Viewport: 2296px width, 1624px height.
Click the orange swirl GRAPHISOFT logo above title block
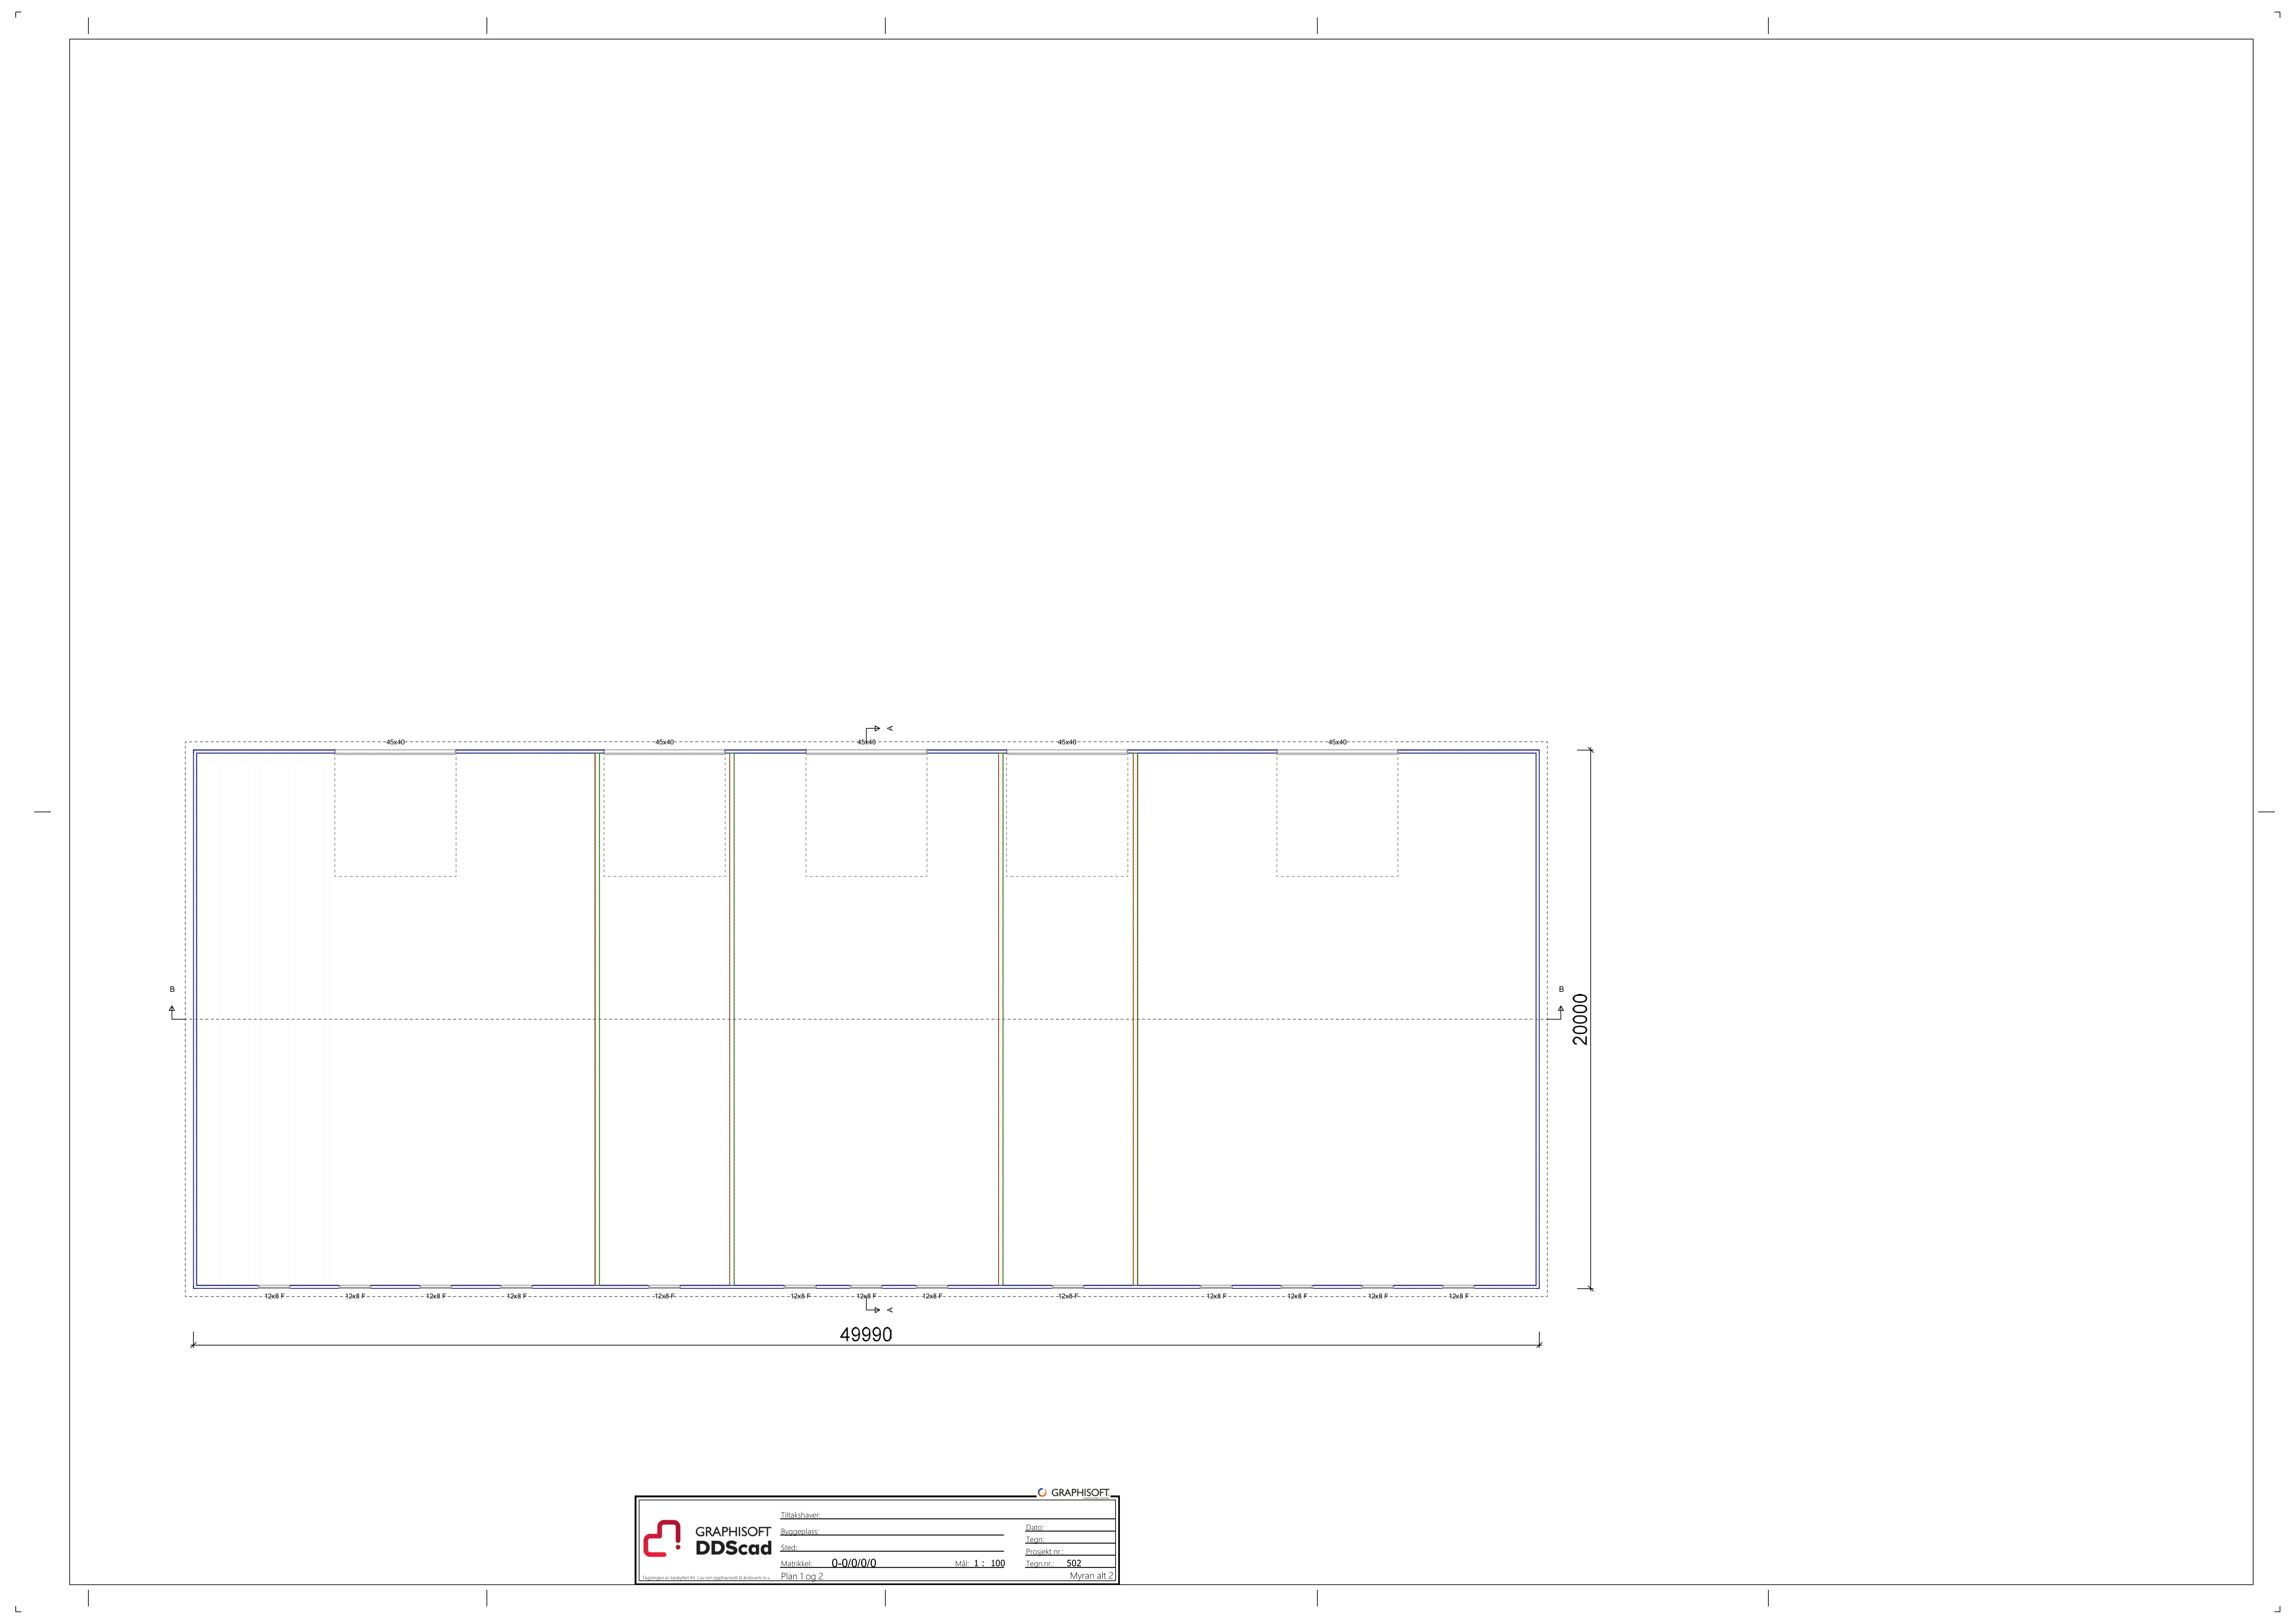(1042, 1493)
